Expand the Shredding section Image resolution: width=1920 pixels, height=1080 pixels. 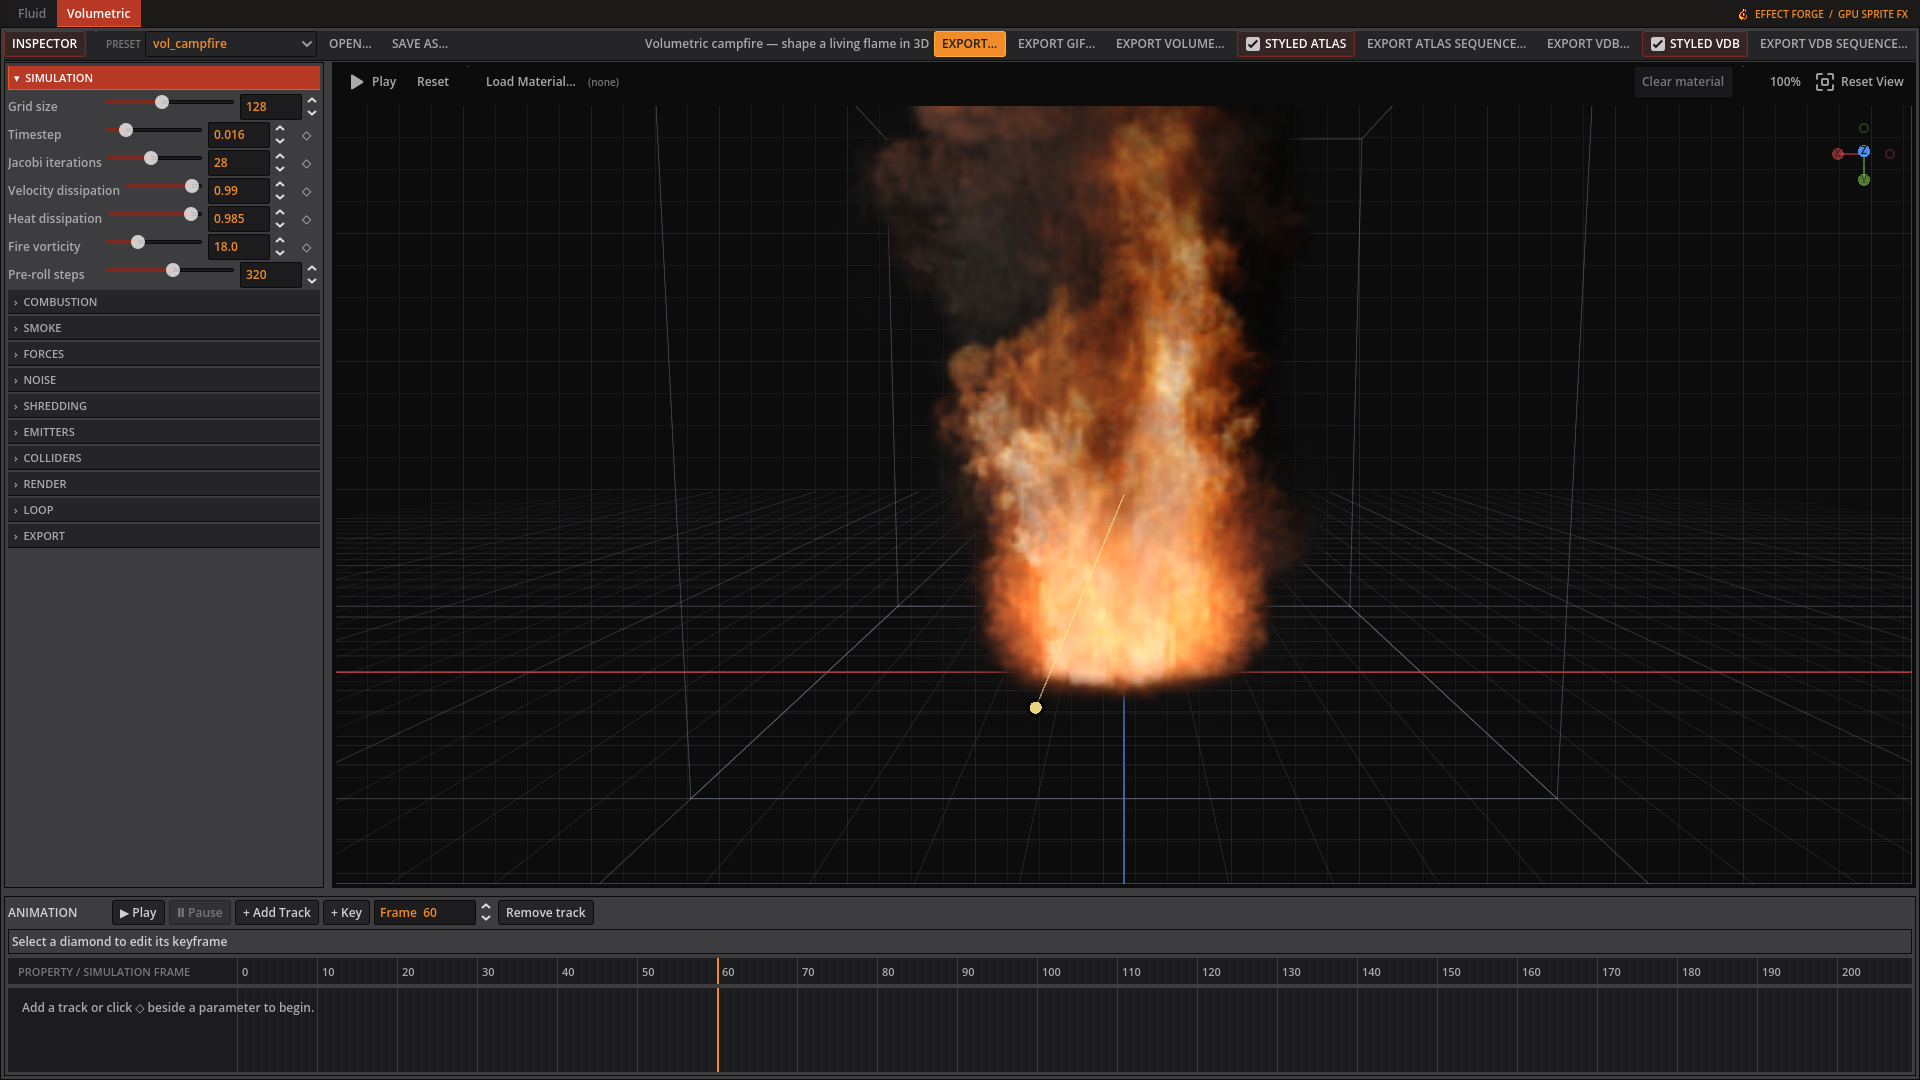tap(164, 406)
